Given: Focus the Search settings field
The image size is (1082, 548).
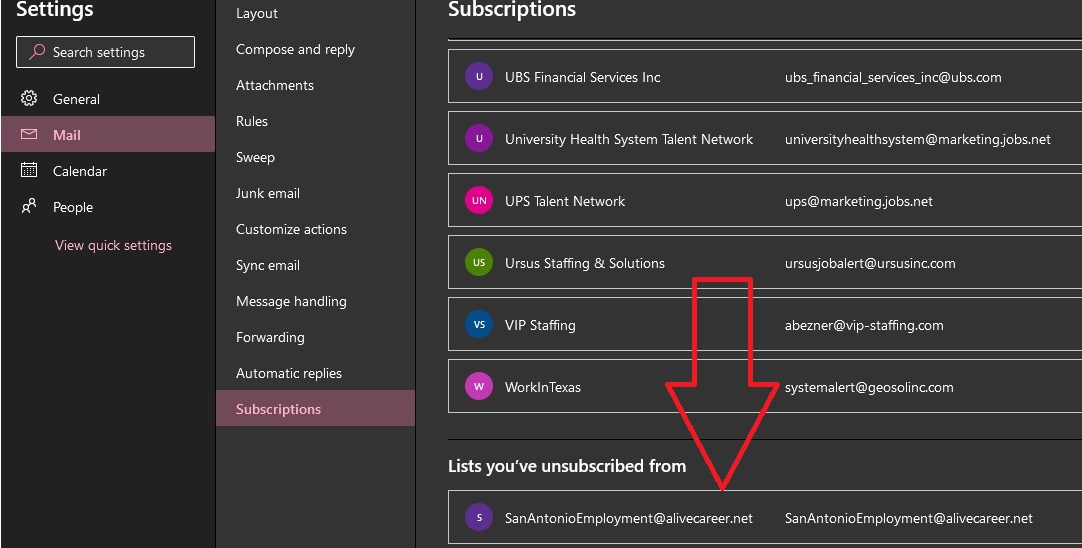Looking at the screenshot, I should 106,52.
